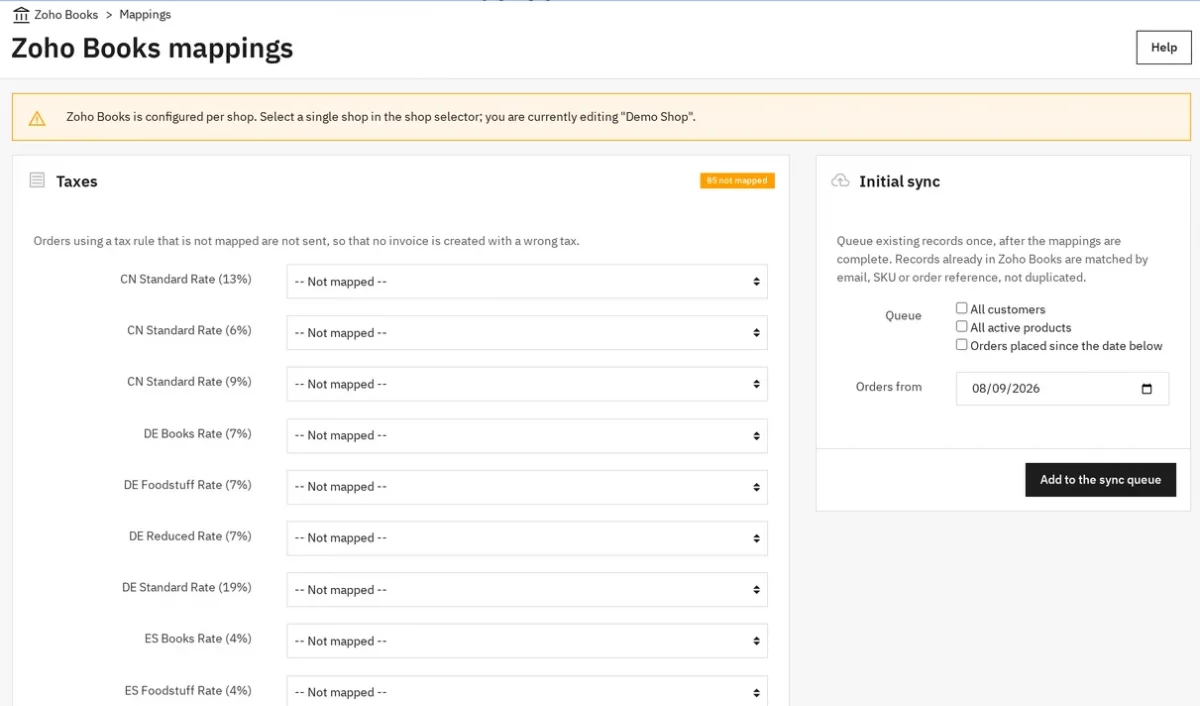This screenshot has width=1200, height=706.
Task: Open the CN Standard Rate (9%) dropdown
Action: pyautogui.click(x=527, y=384)
